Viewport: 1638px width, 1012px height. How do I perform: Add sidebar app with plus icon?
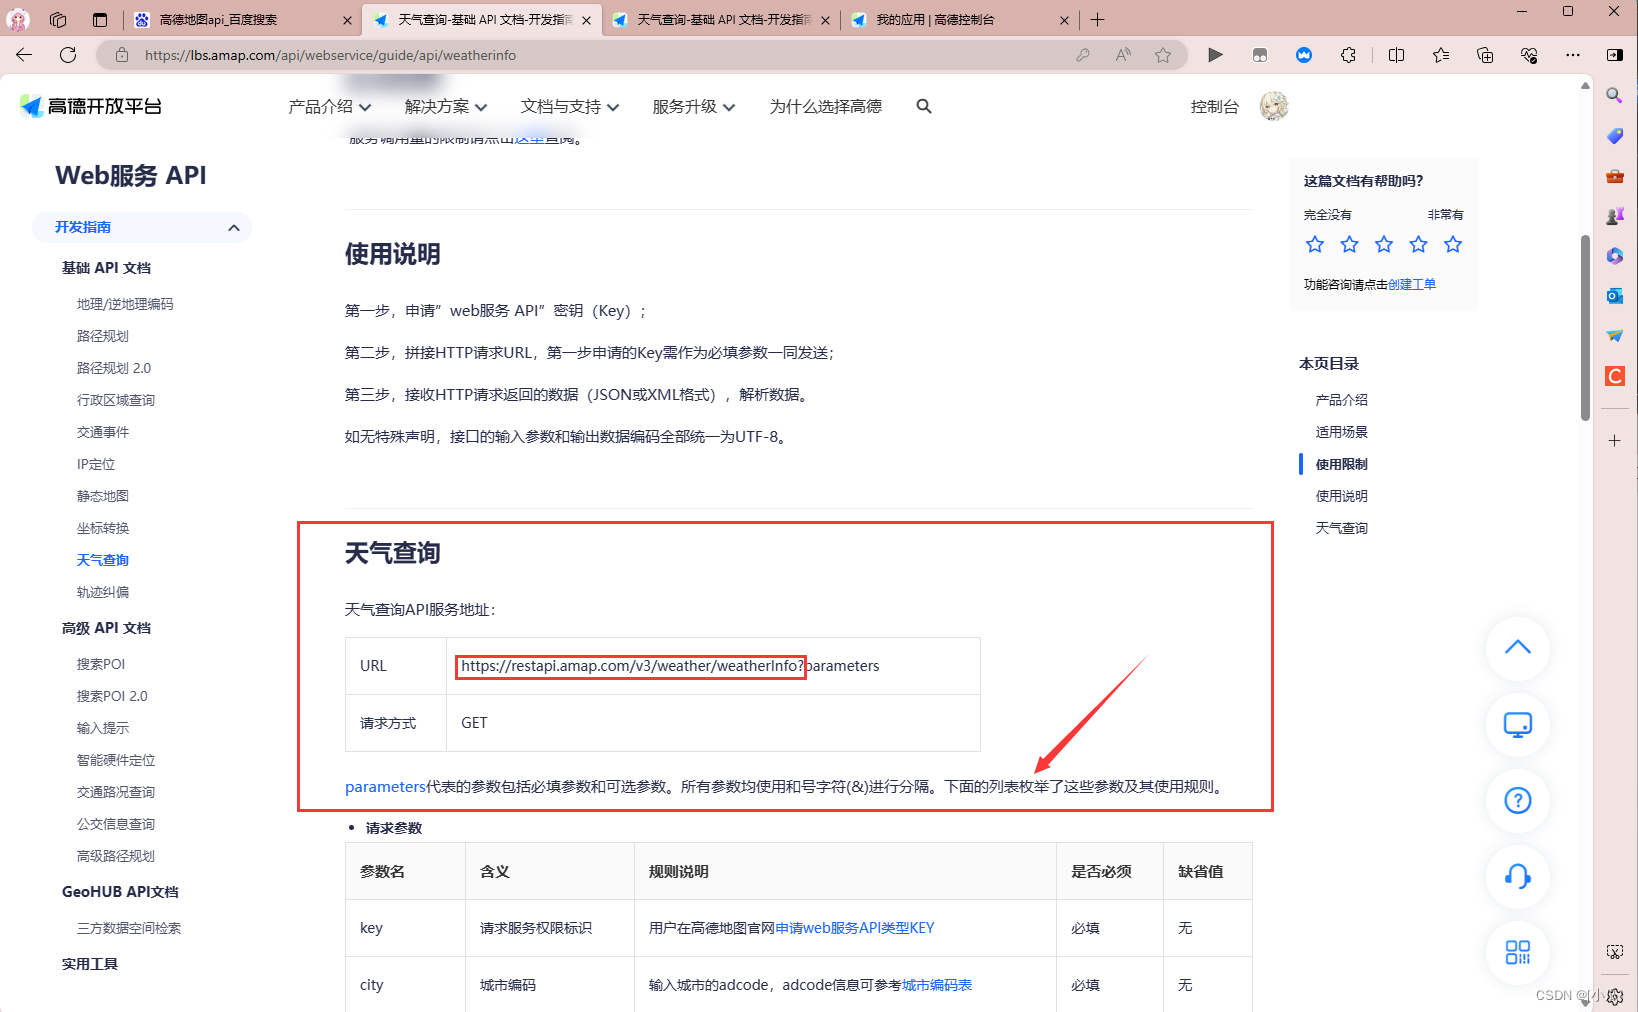tap(1615, 440)
